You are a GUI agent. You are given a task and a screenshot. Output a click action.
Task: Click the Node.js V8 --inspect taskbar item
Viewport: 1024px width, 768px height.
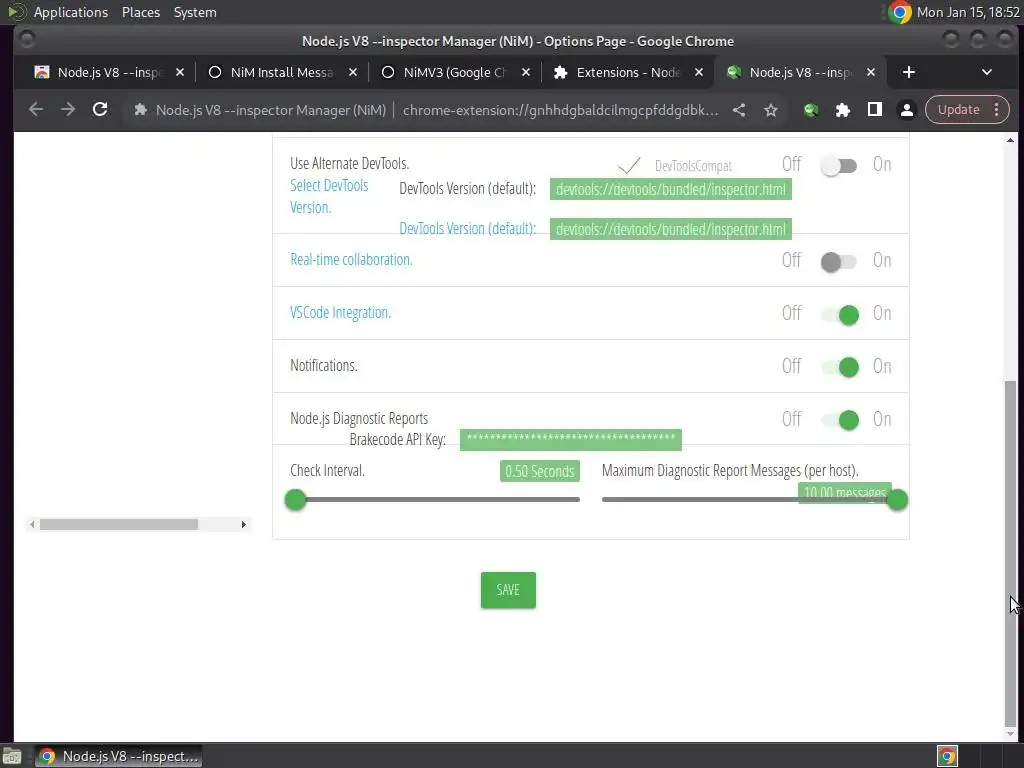pyautogui.click(x=118, y=756)
